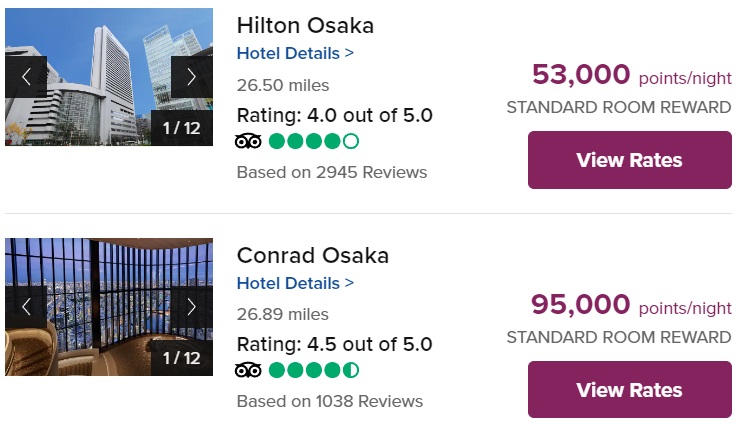Image resolution: width=753 pixels, height=428 pixels.
Task: Open the Hilton Osaka hotel name heading
Action: tap(305, 25)
